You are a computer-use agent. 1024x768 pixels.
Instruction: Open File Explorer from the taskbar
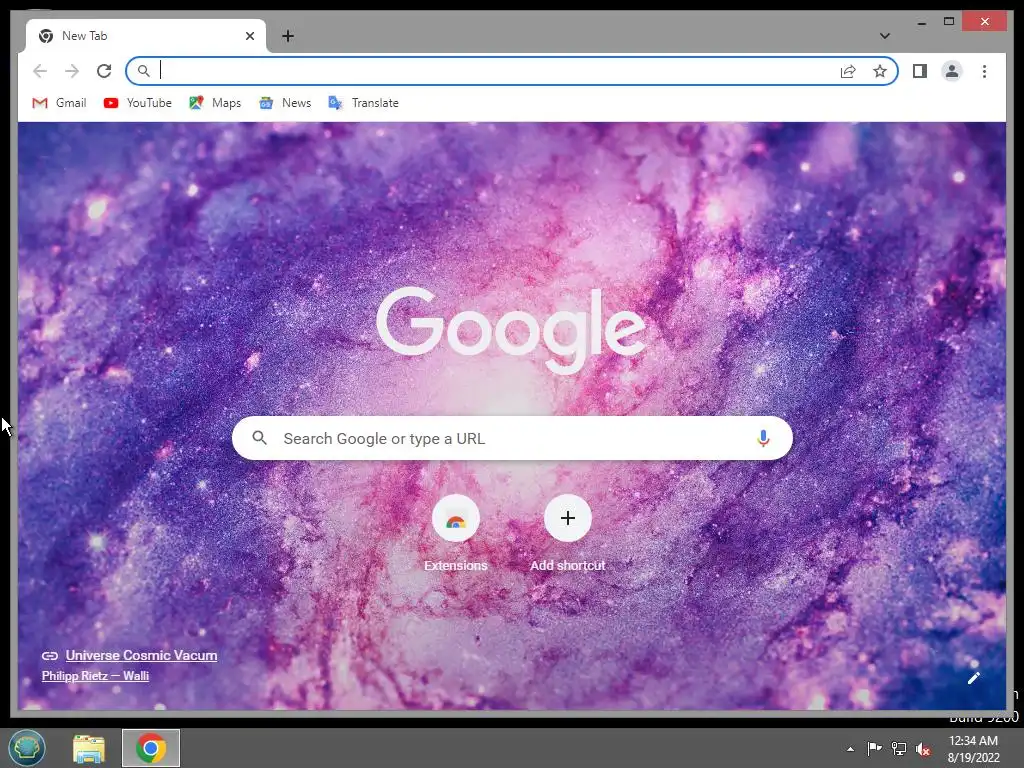tap(89, 748)
